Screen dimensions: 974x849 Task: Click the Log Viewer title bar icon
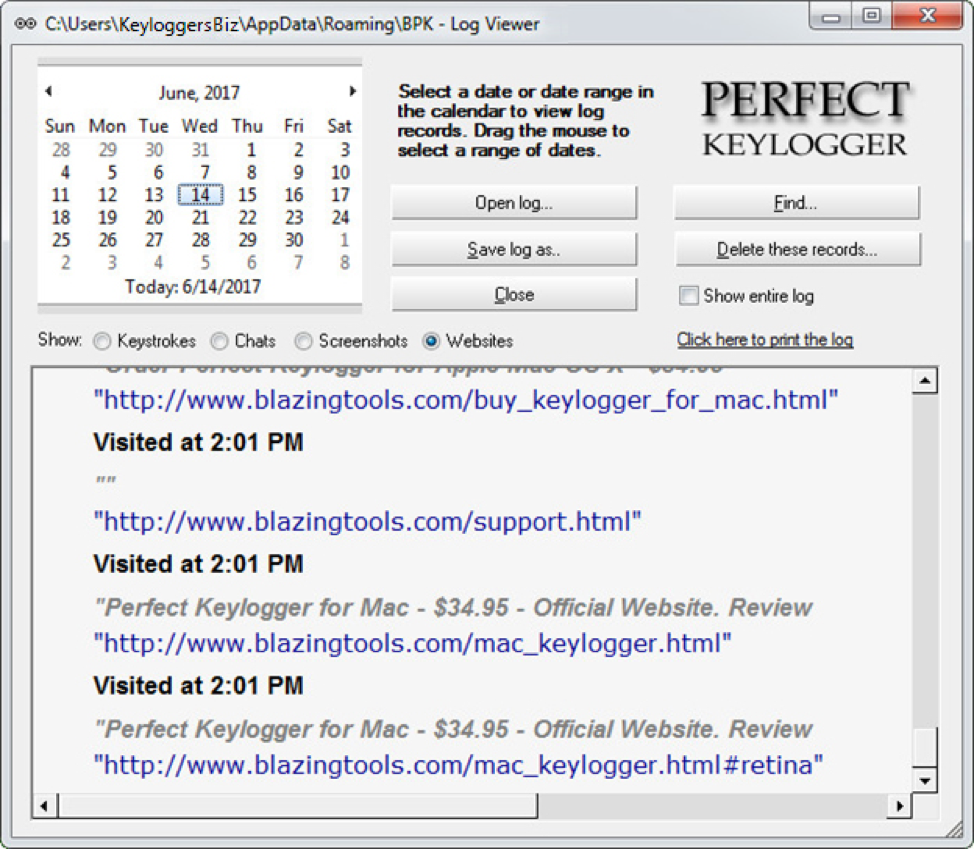[24, 23]
